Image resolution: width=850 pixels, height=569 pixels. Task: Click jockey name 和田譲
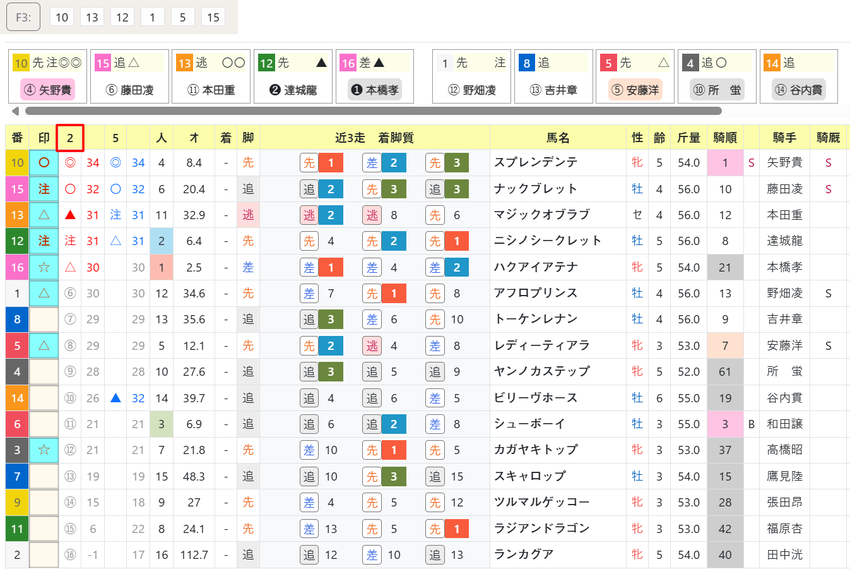click(784, 424)
